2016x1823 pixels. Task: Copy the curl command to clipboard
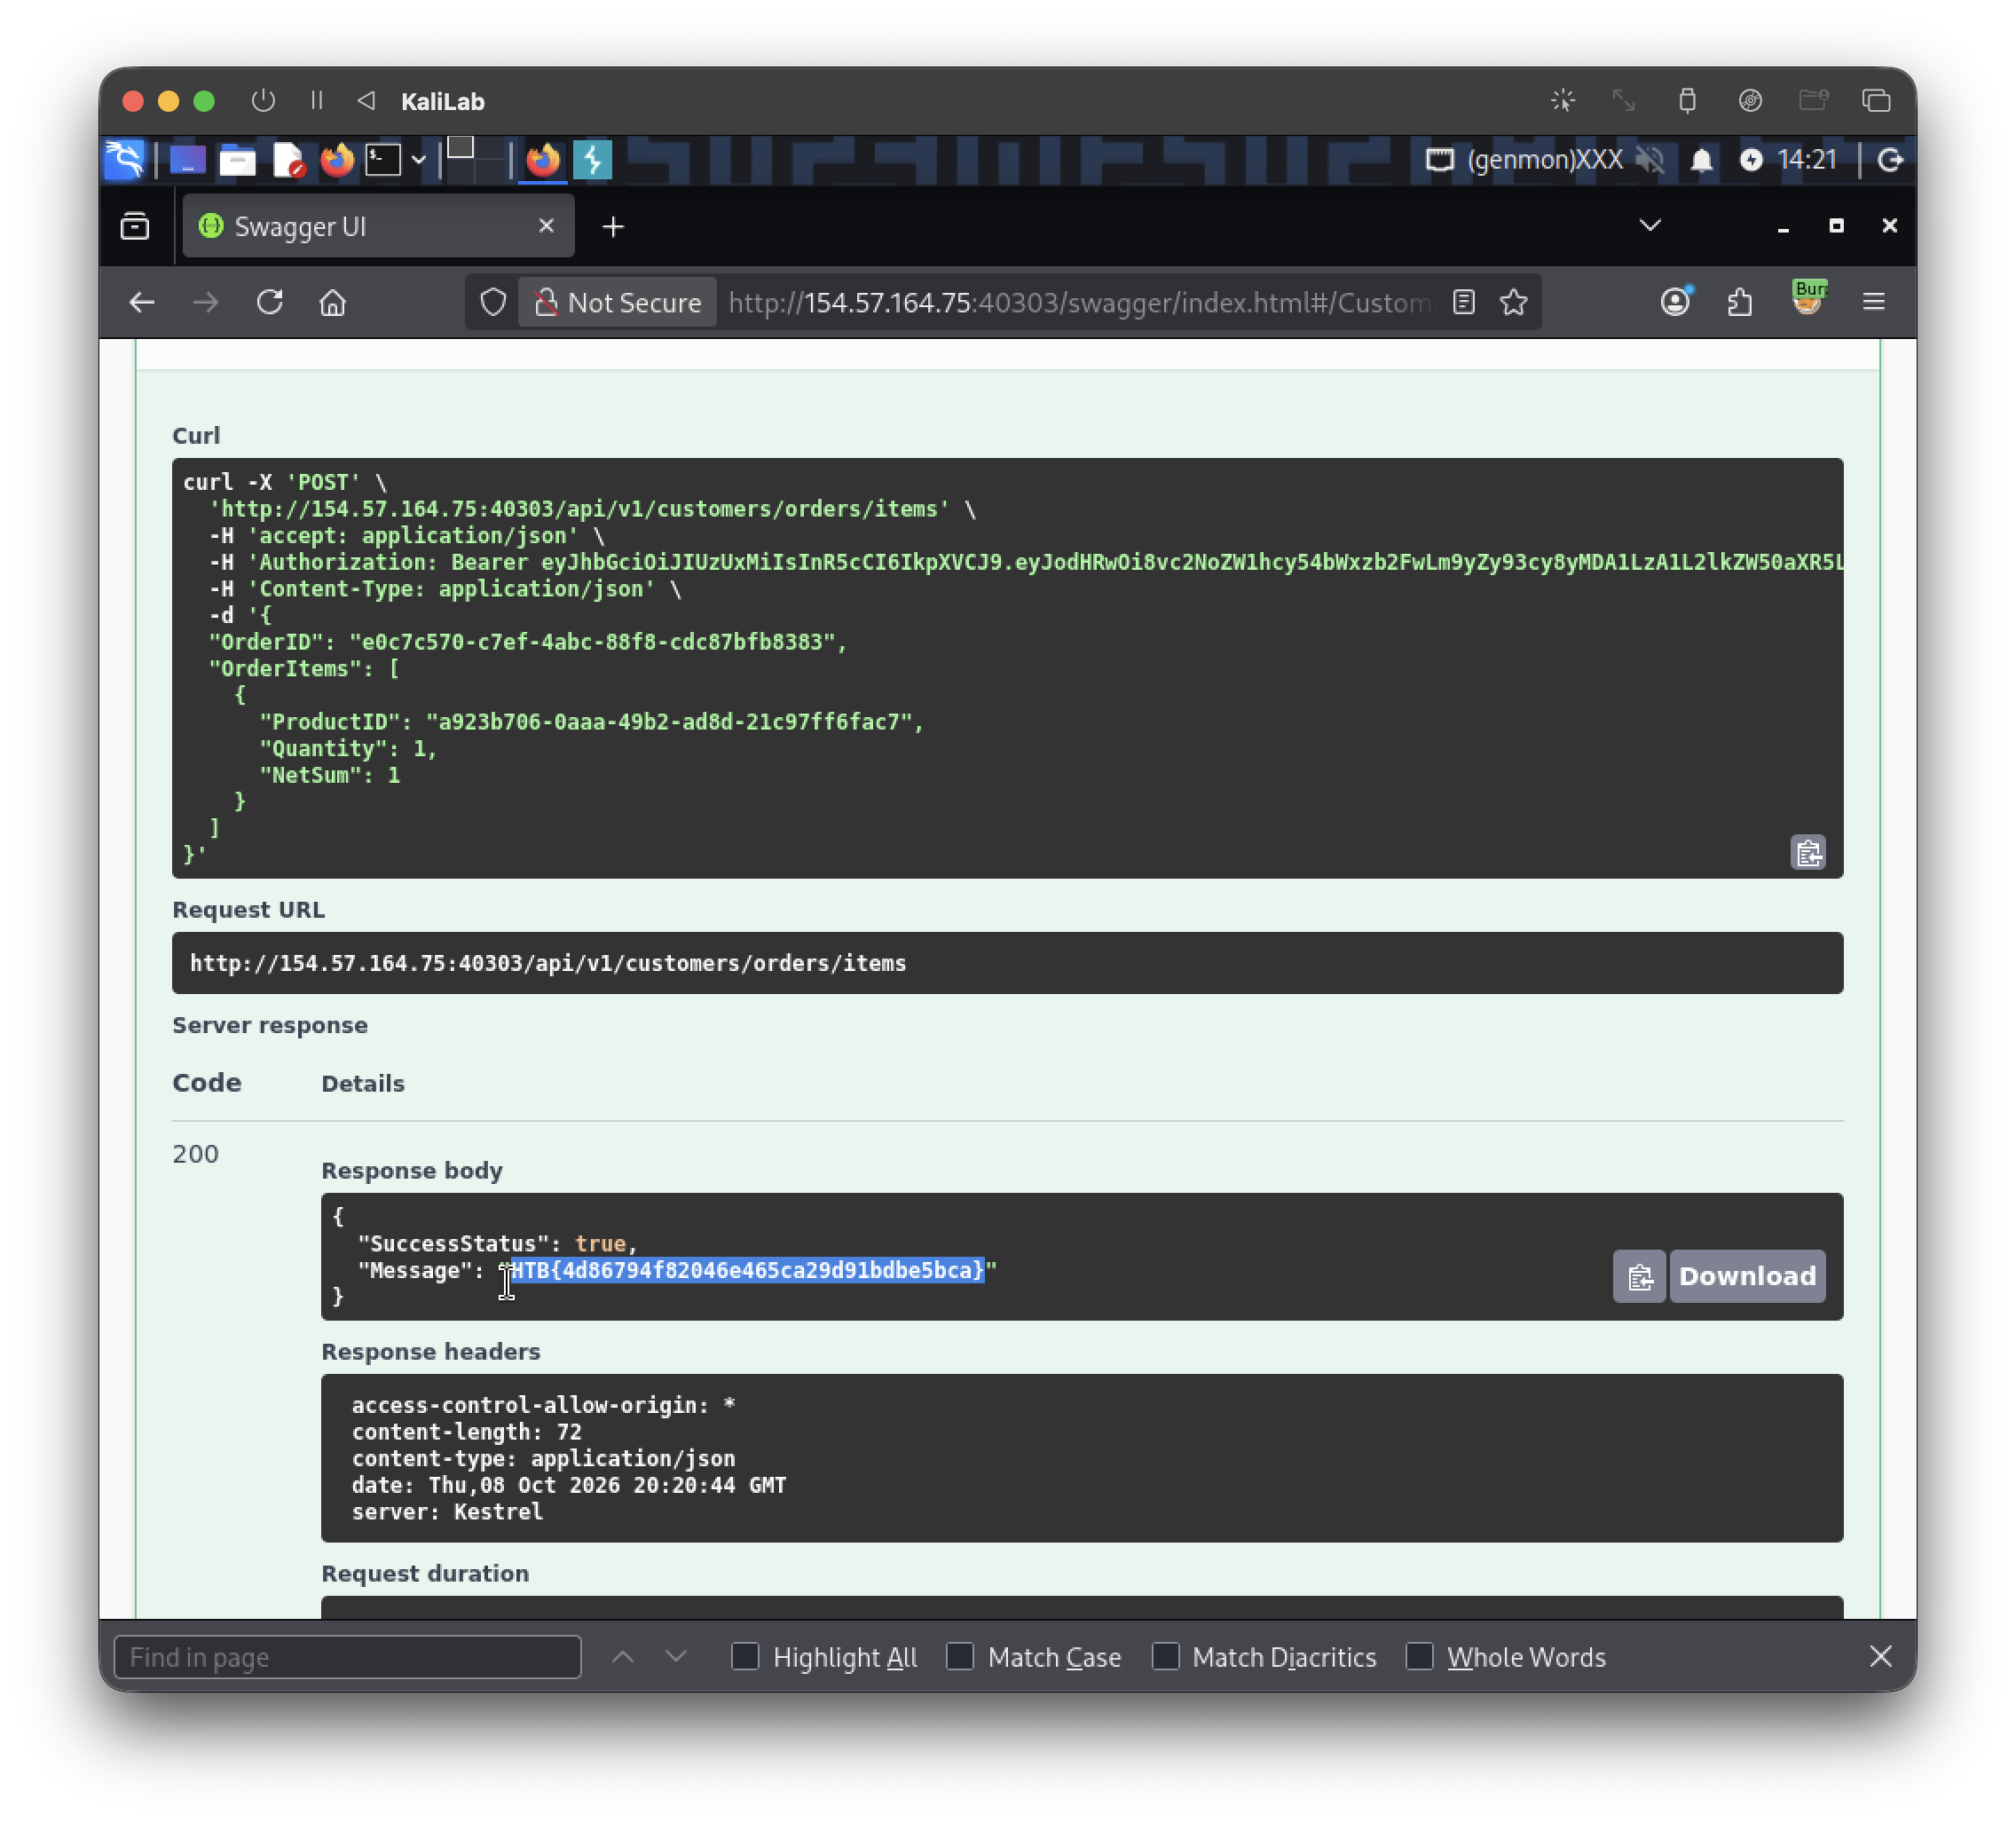[x=1807, y=852]
